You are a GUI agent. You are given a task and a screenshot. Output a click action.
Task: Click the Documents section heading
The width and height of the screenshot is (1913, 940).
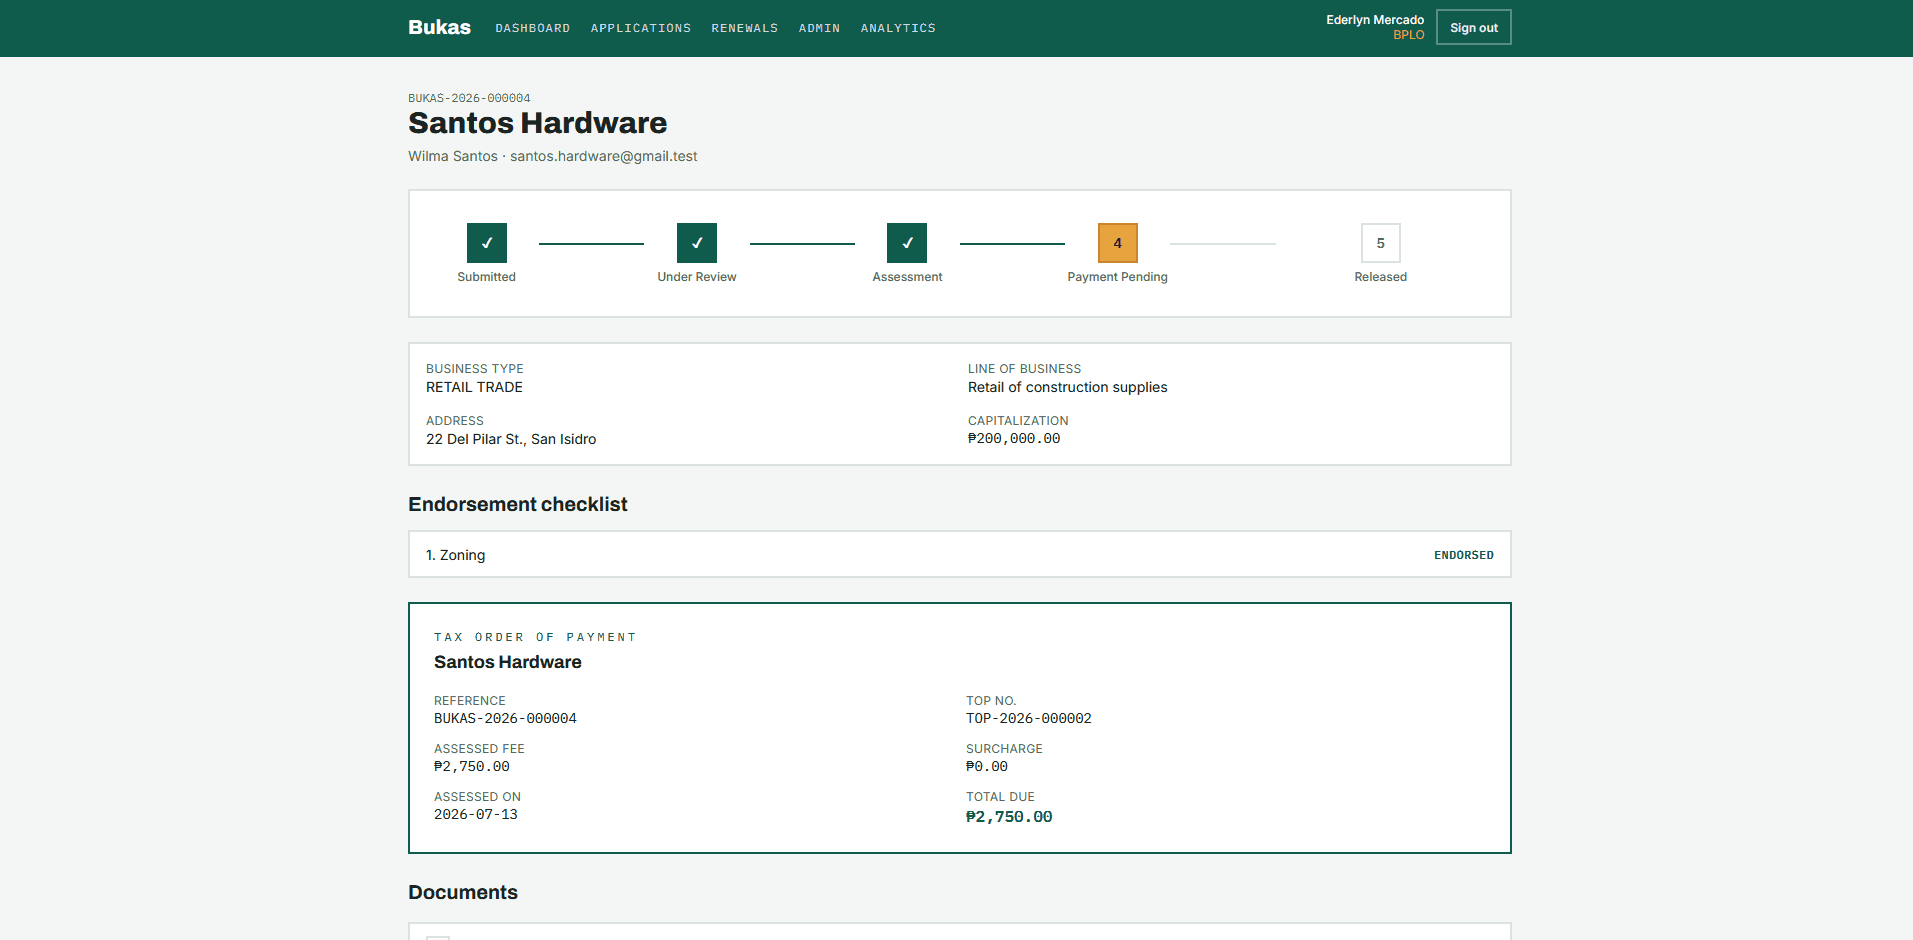point(462,892)
